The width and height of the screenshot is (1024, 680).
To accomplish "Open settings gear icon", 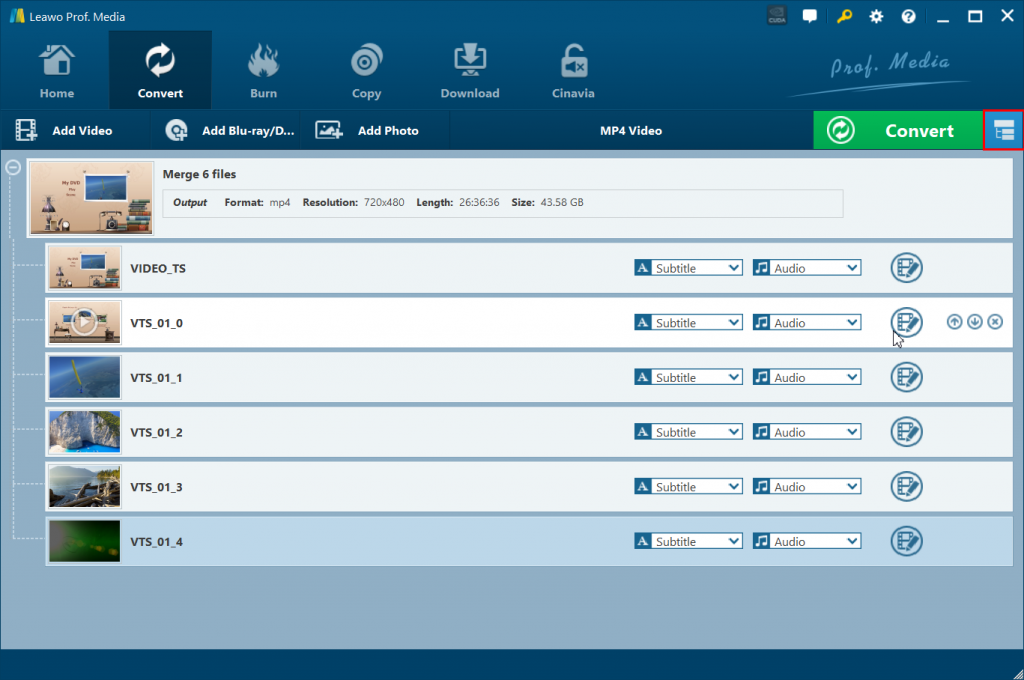I will click(x=876, y=17).
